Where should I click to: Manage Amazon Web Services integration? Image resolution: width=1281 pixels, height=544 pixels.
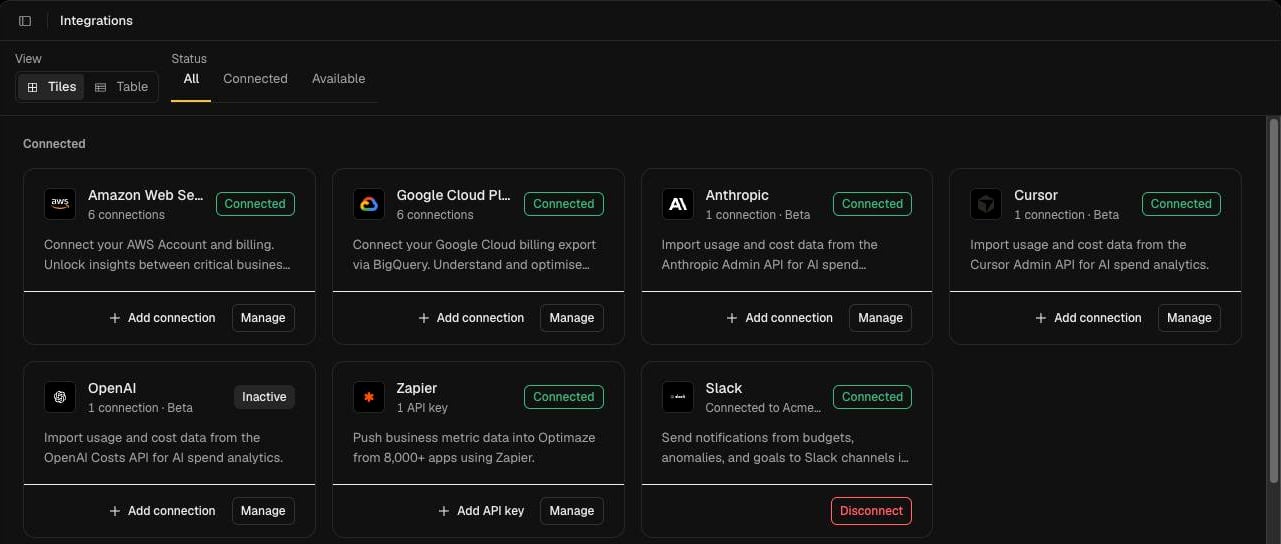[x=263, y=318]
